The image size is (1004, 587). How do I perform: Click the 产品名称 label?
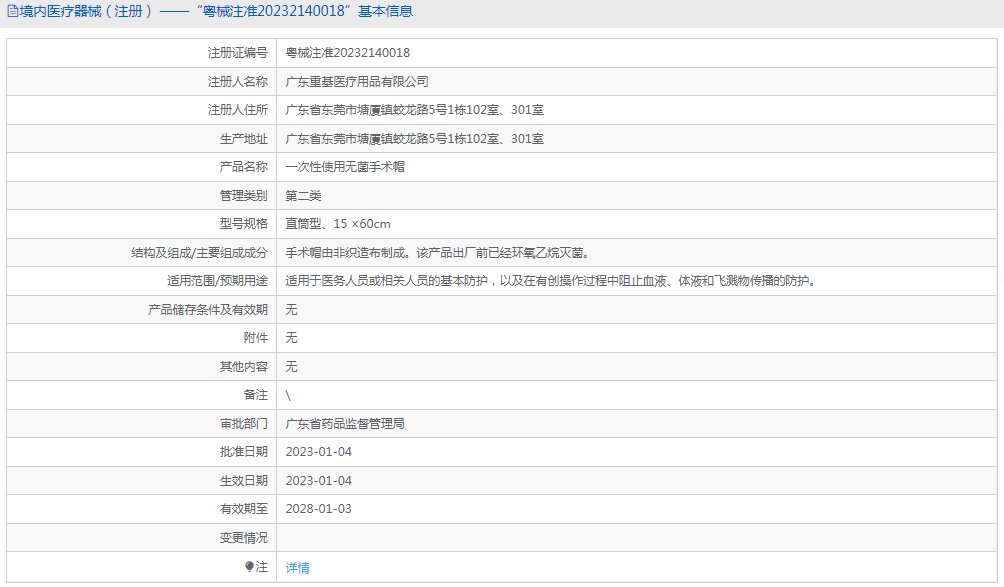click(243, 167)
